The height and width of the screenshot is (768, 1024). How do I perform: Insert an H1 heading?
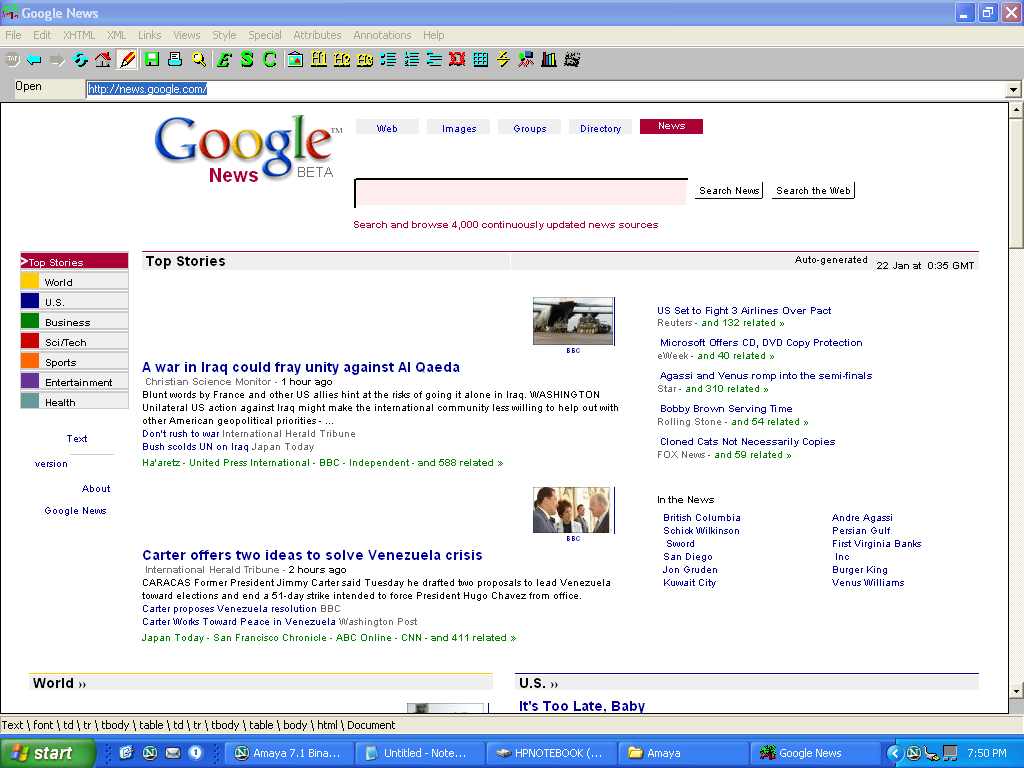(x=319, y=60)
